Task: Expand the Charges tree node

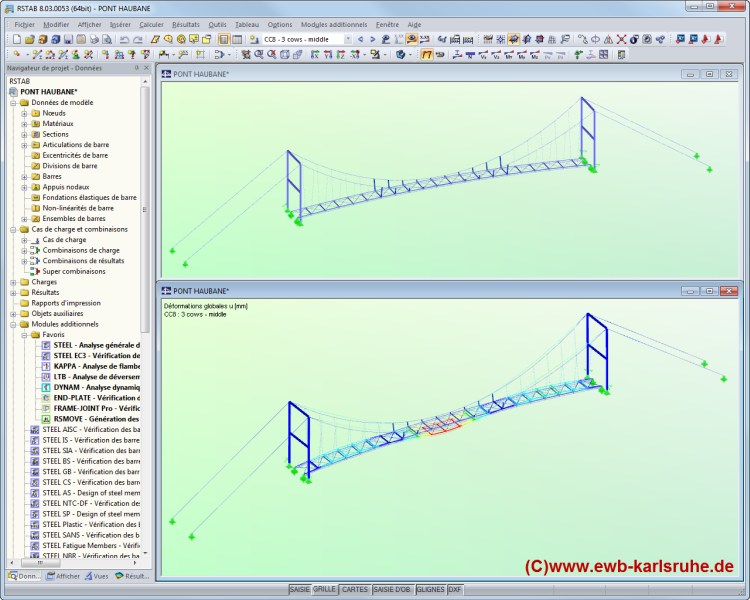Action: [13, 282]
